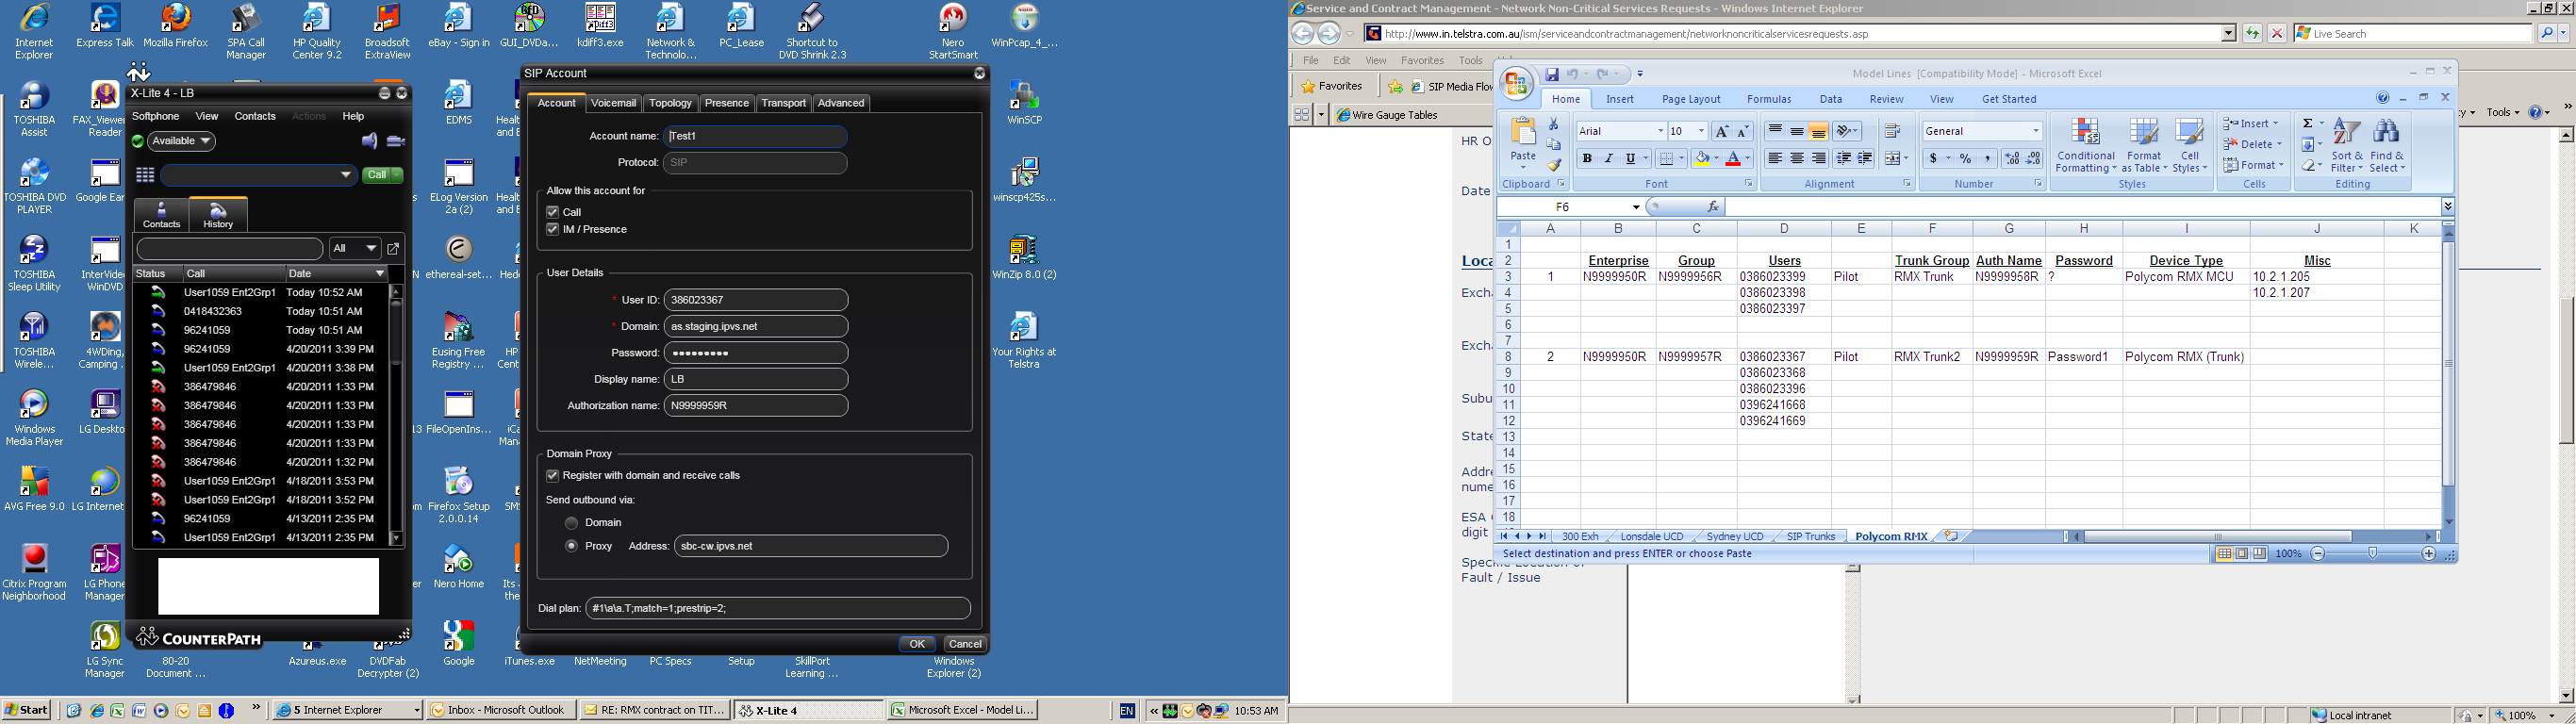Image resolution: width=2576 pixels, height=724 pixels.
Task: Click Increase Font Size icon in Excel
Action: coord(1721,131)
